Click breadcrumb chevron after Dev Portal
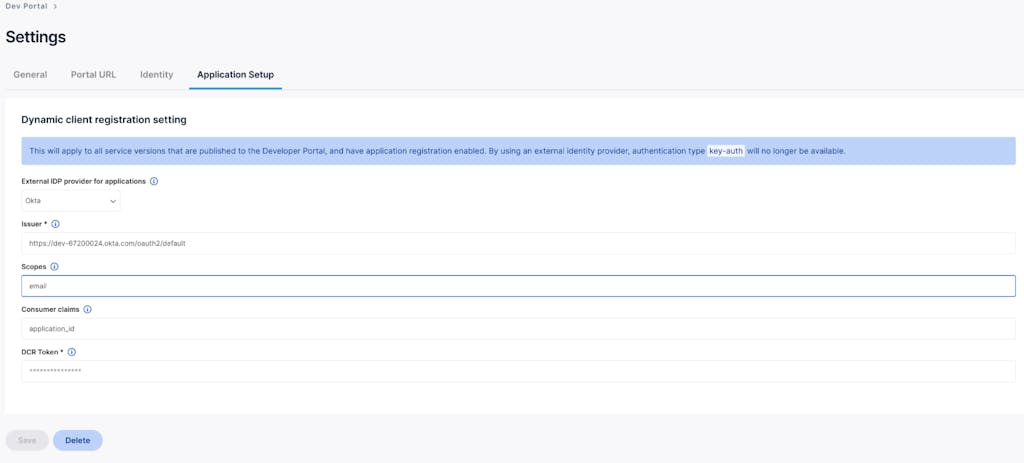The width and height of the screenshot is (1024, 463). 55,7
